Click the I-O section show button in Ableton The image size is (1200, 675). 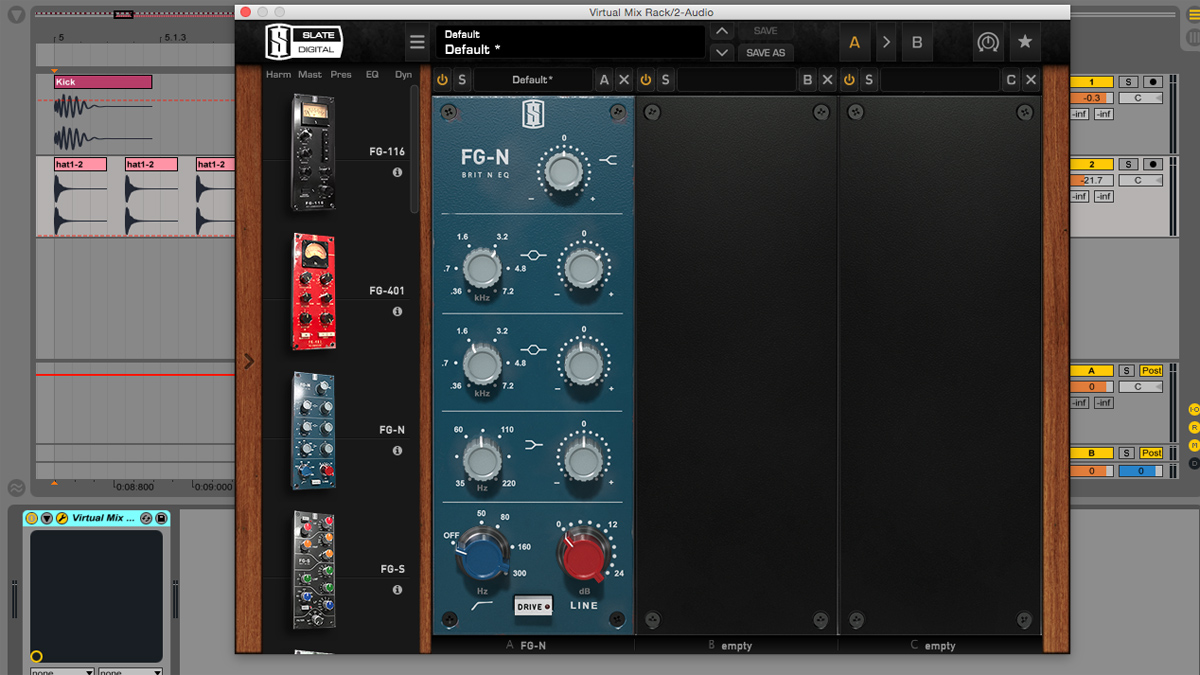(1194, 410)
